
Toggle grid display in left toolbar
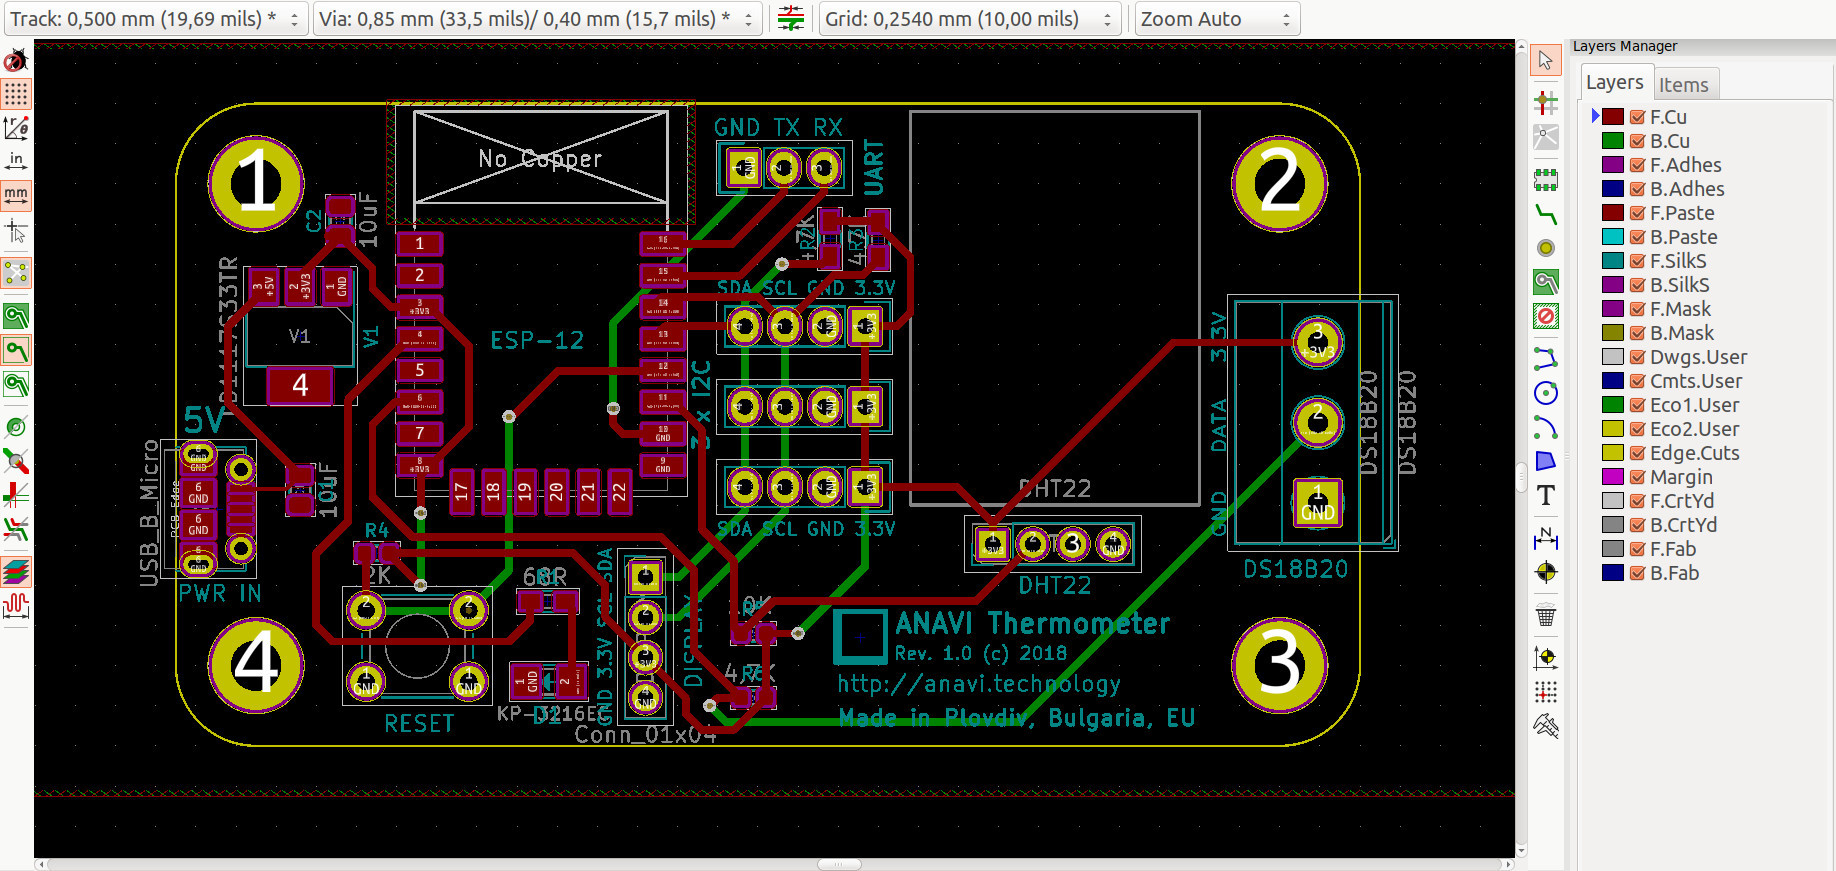click(16, 94)
